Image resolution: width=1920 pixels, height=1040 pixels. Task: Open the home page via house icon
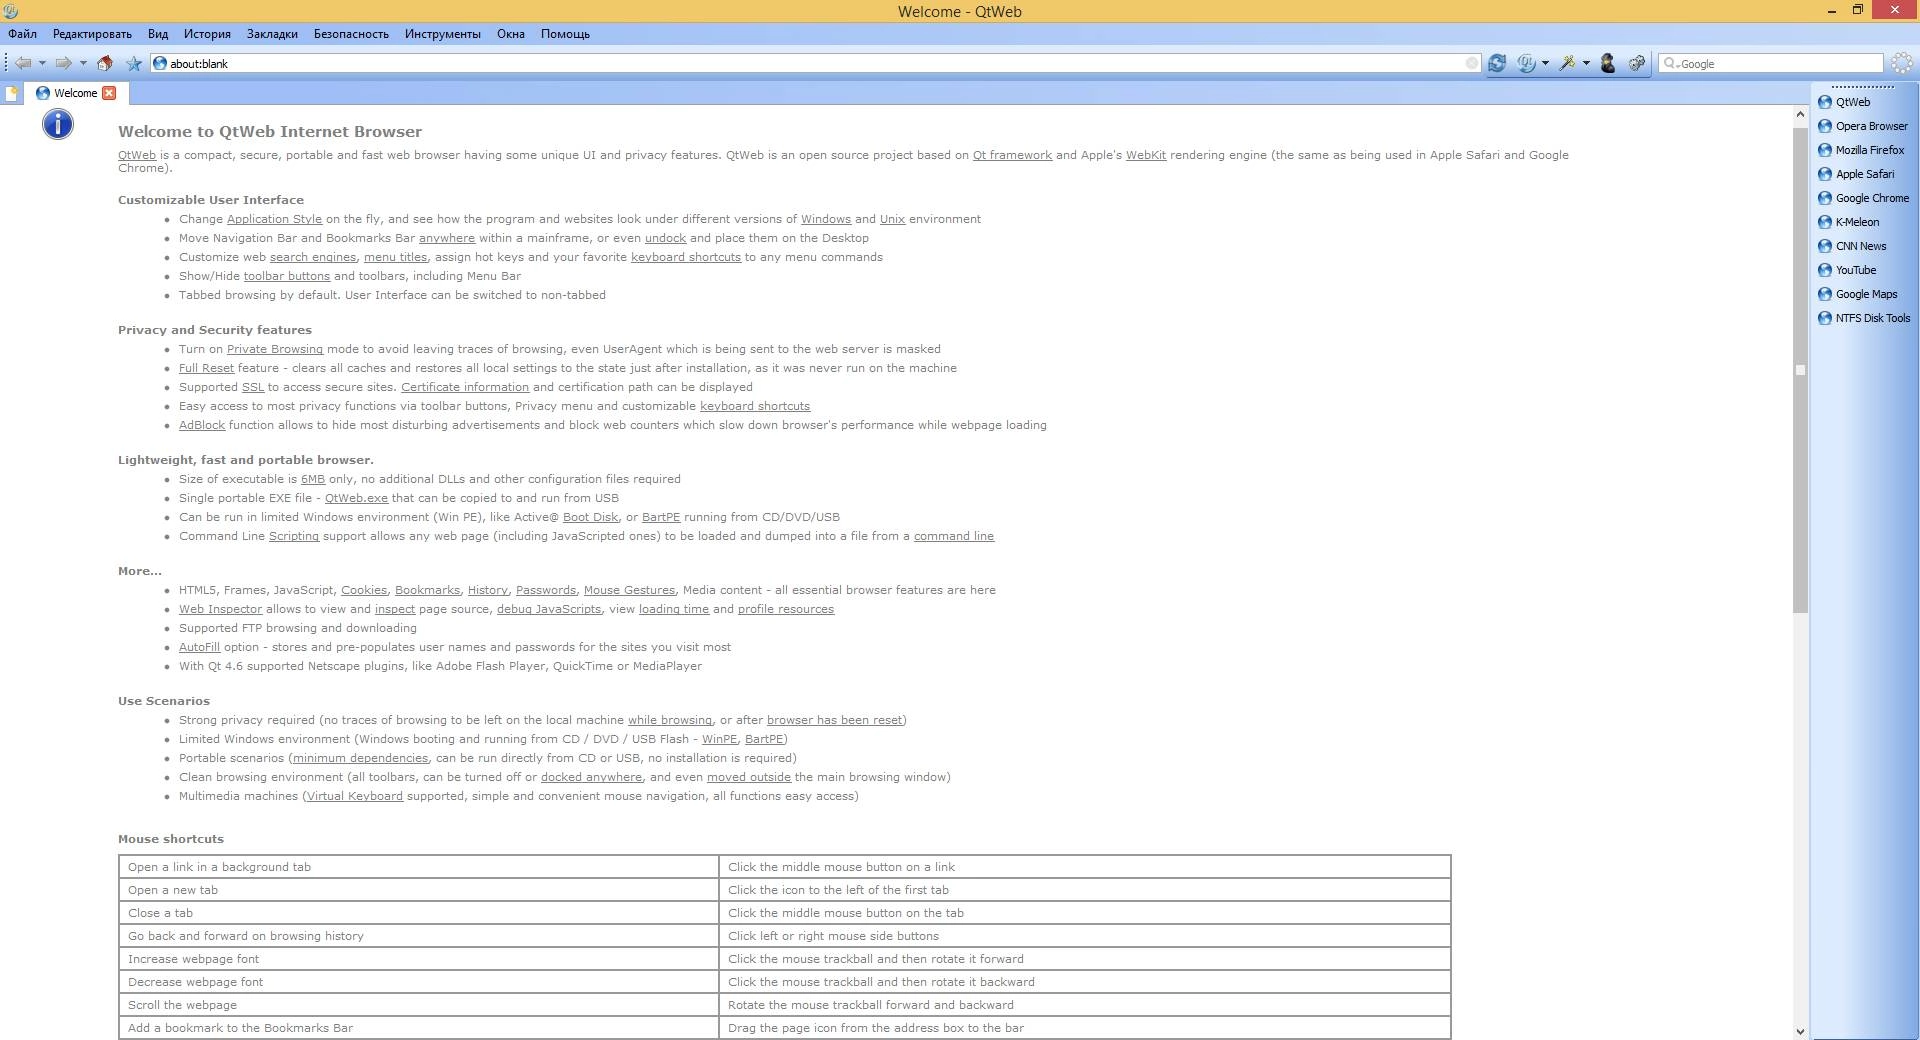click(x=105, y=63)
